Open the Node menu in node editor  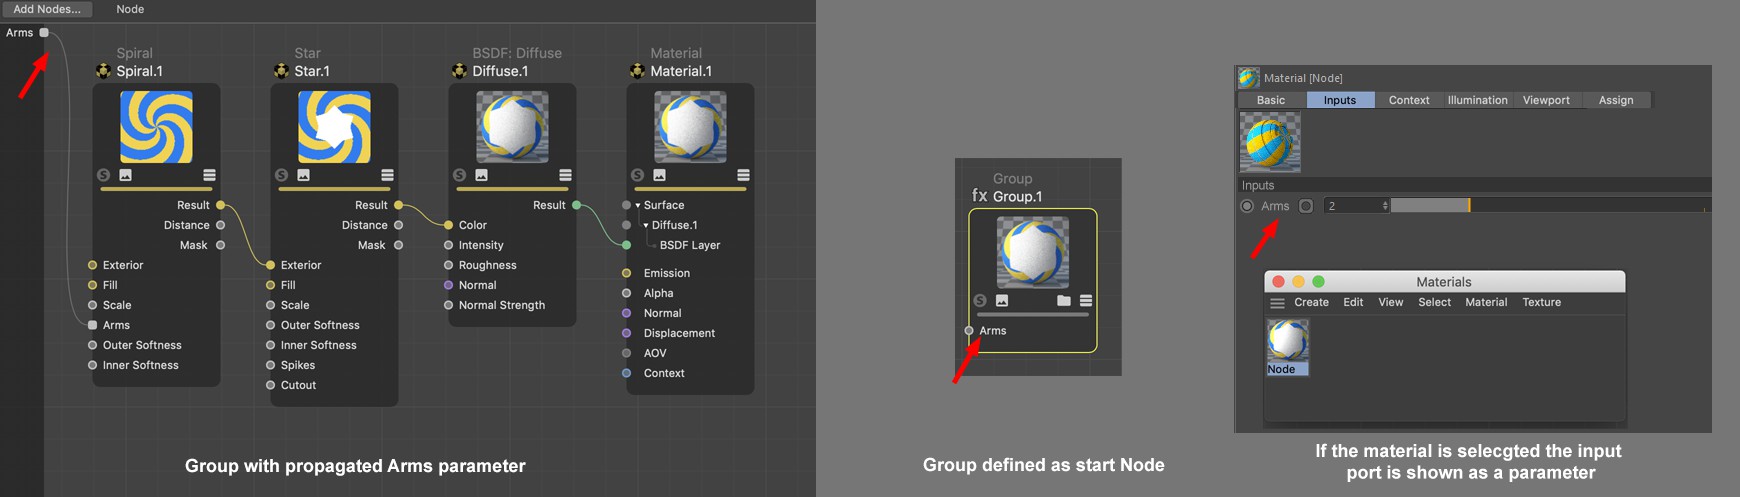(130, 9)
